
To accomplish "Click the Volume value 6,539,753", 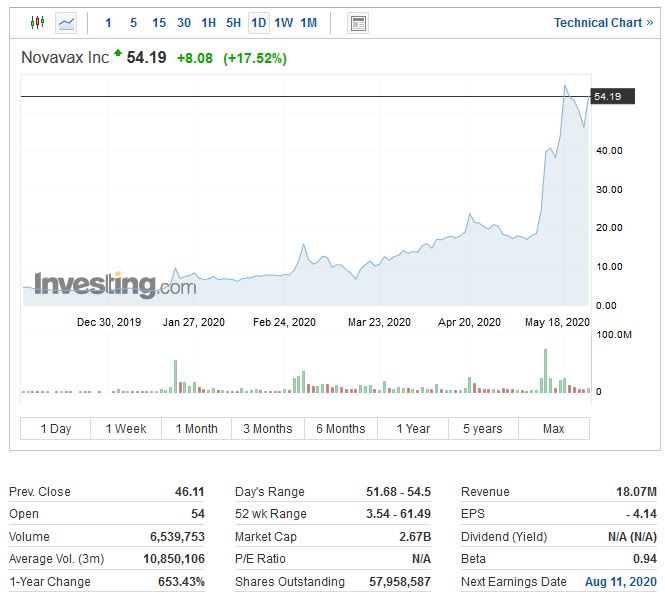I will pos(177,536).
